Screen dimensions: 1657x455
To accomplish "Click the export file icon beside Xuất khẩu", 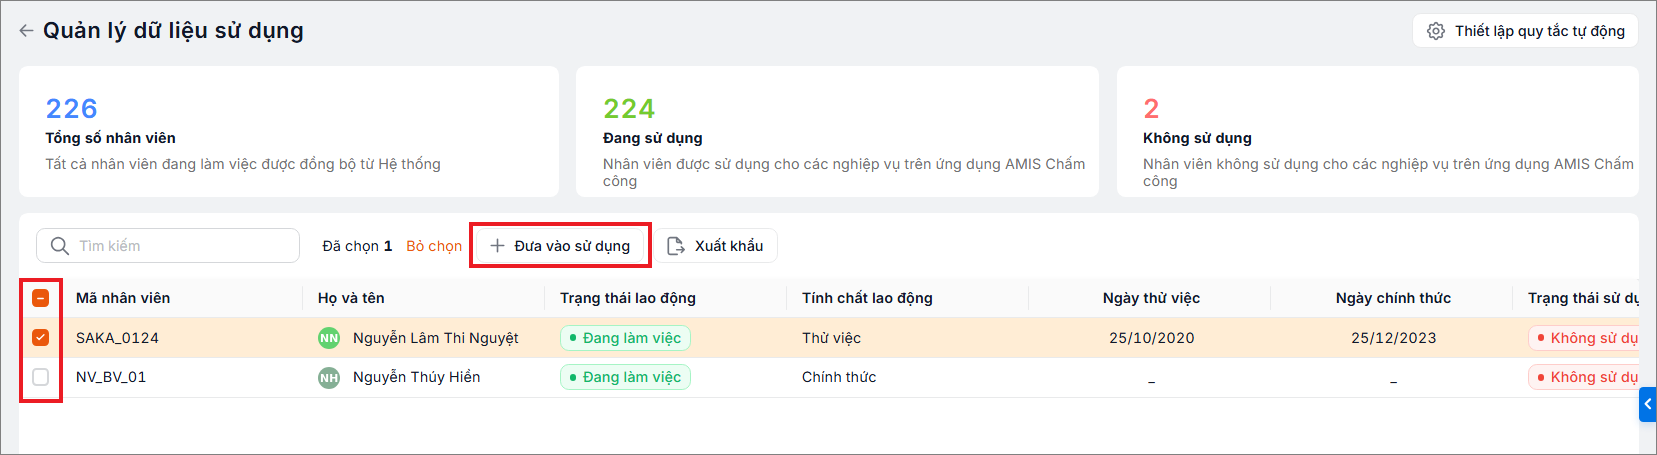I will click(x=676, y=246).
